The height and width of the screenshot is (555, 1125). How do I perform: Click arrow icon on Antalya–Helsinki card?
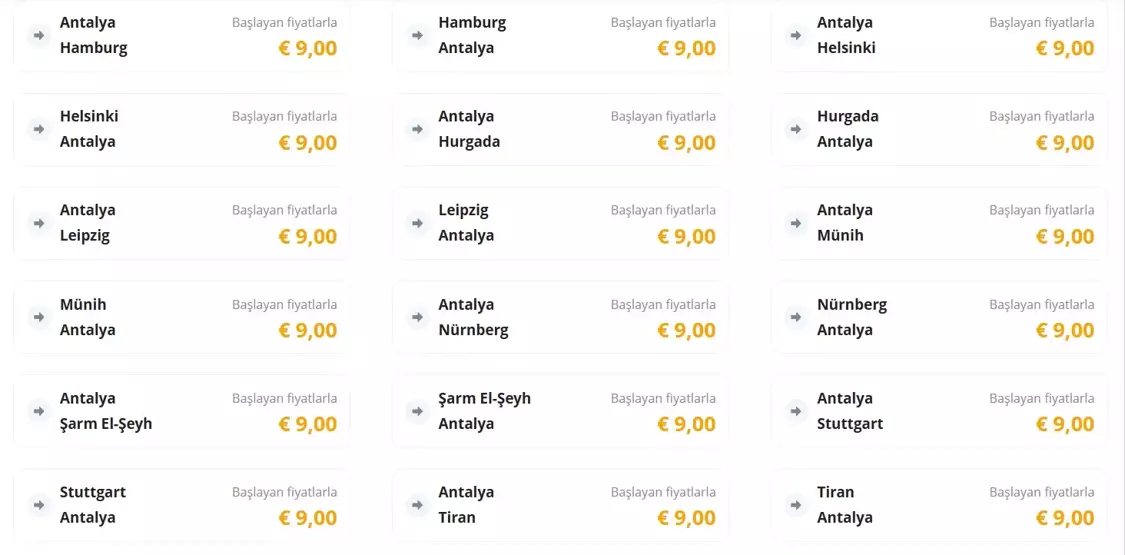pos(796,35)
